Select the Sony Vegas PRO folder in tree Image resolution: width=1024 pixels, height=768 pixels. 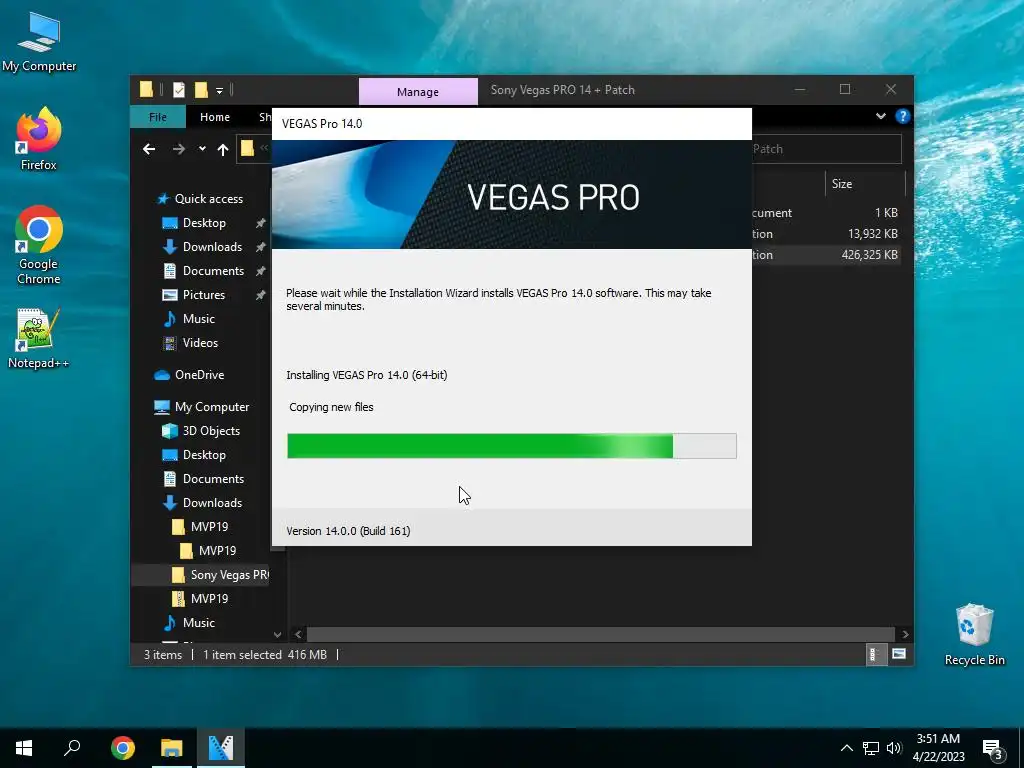pos(219,575)
